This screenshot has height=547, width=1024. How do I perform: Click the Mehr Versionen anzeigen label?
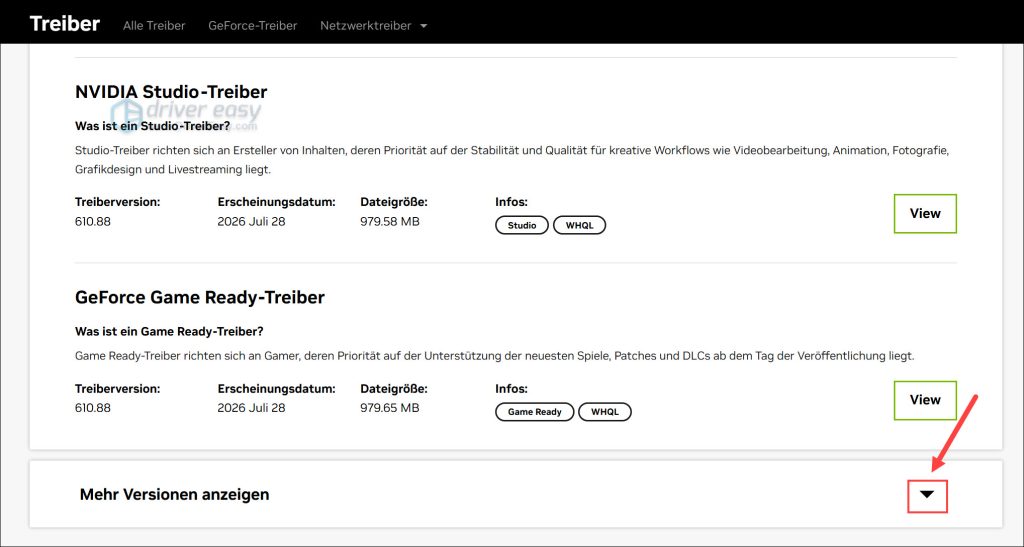click(174, 495)
